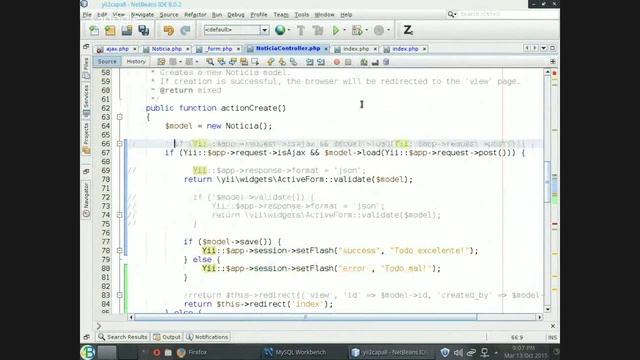The height and width of the screenshot is (360, 640).
Task: Click the globe browser icon
Action: tap(280, 30)
